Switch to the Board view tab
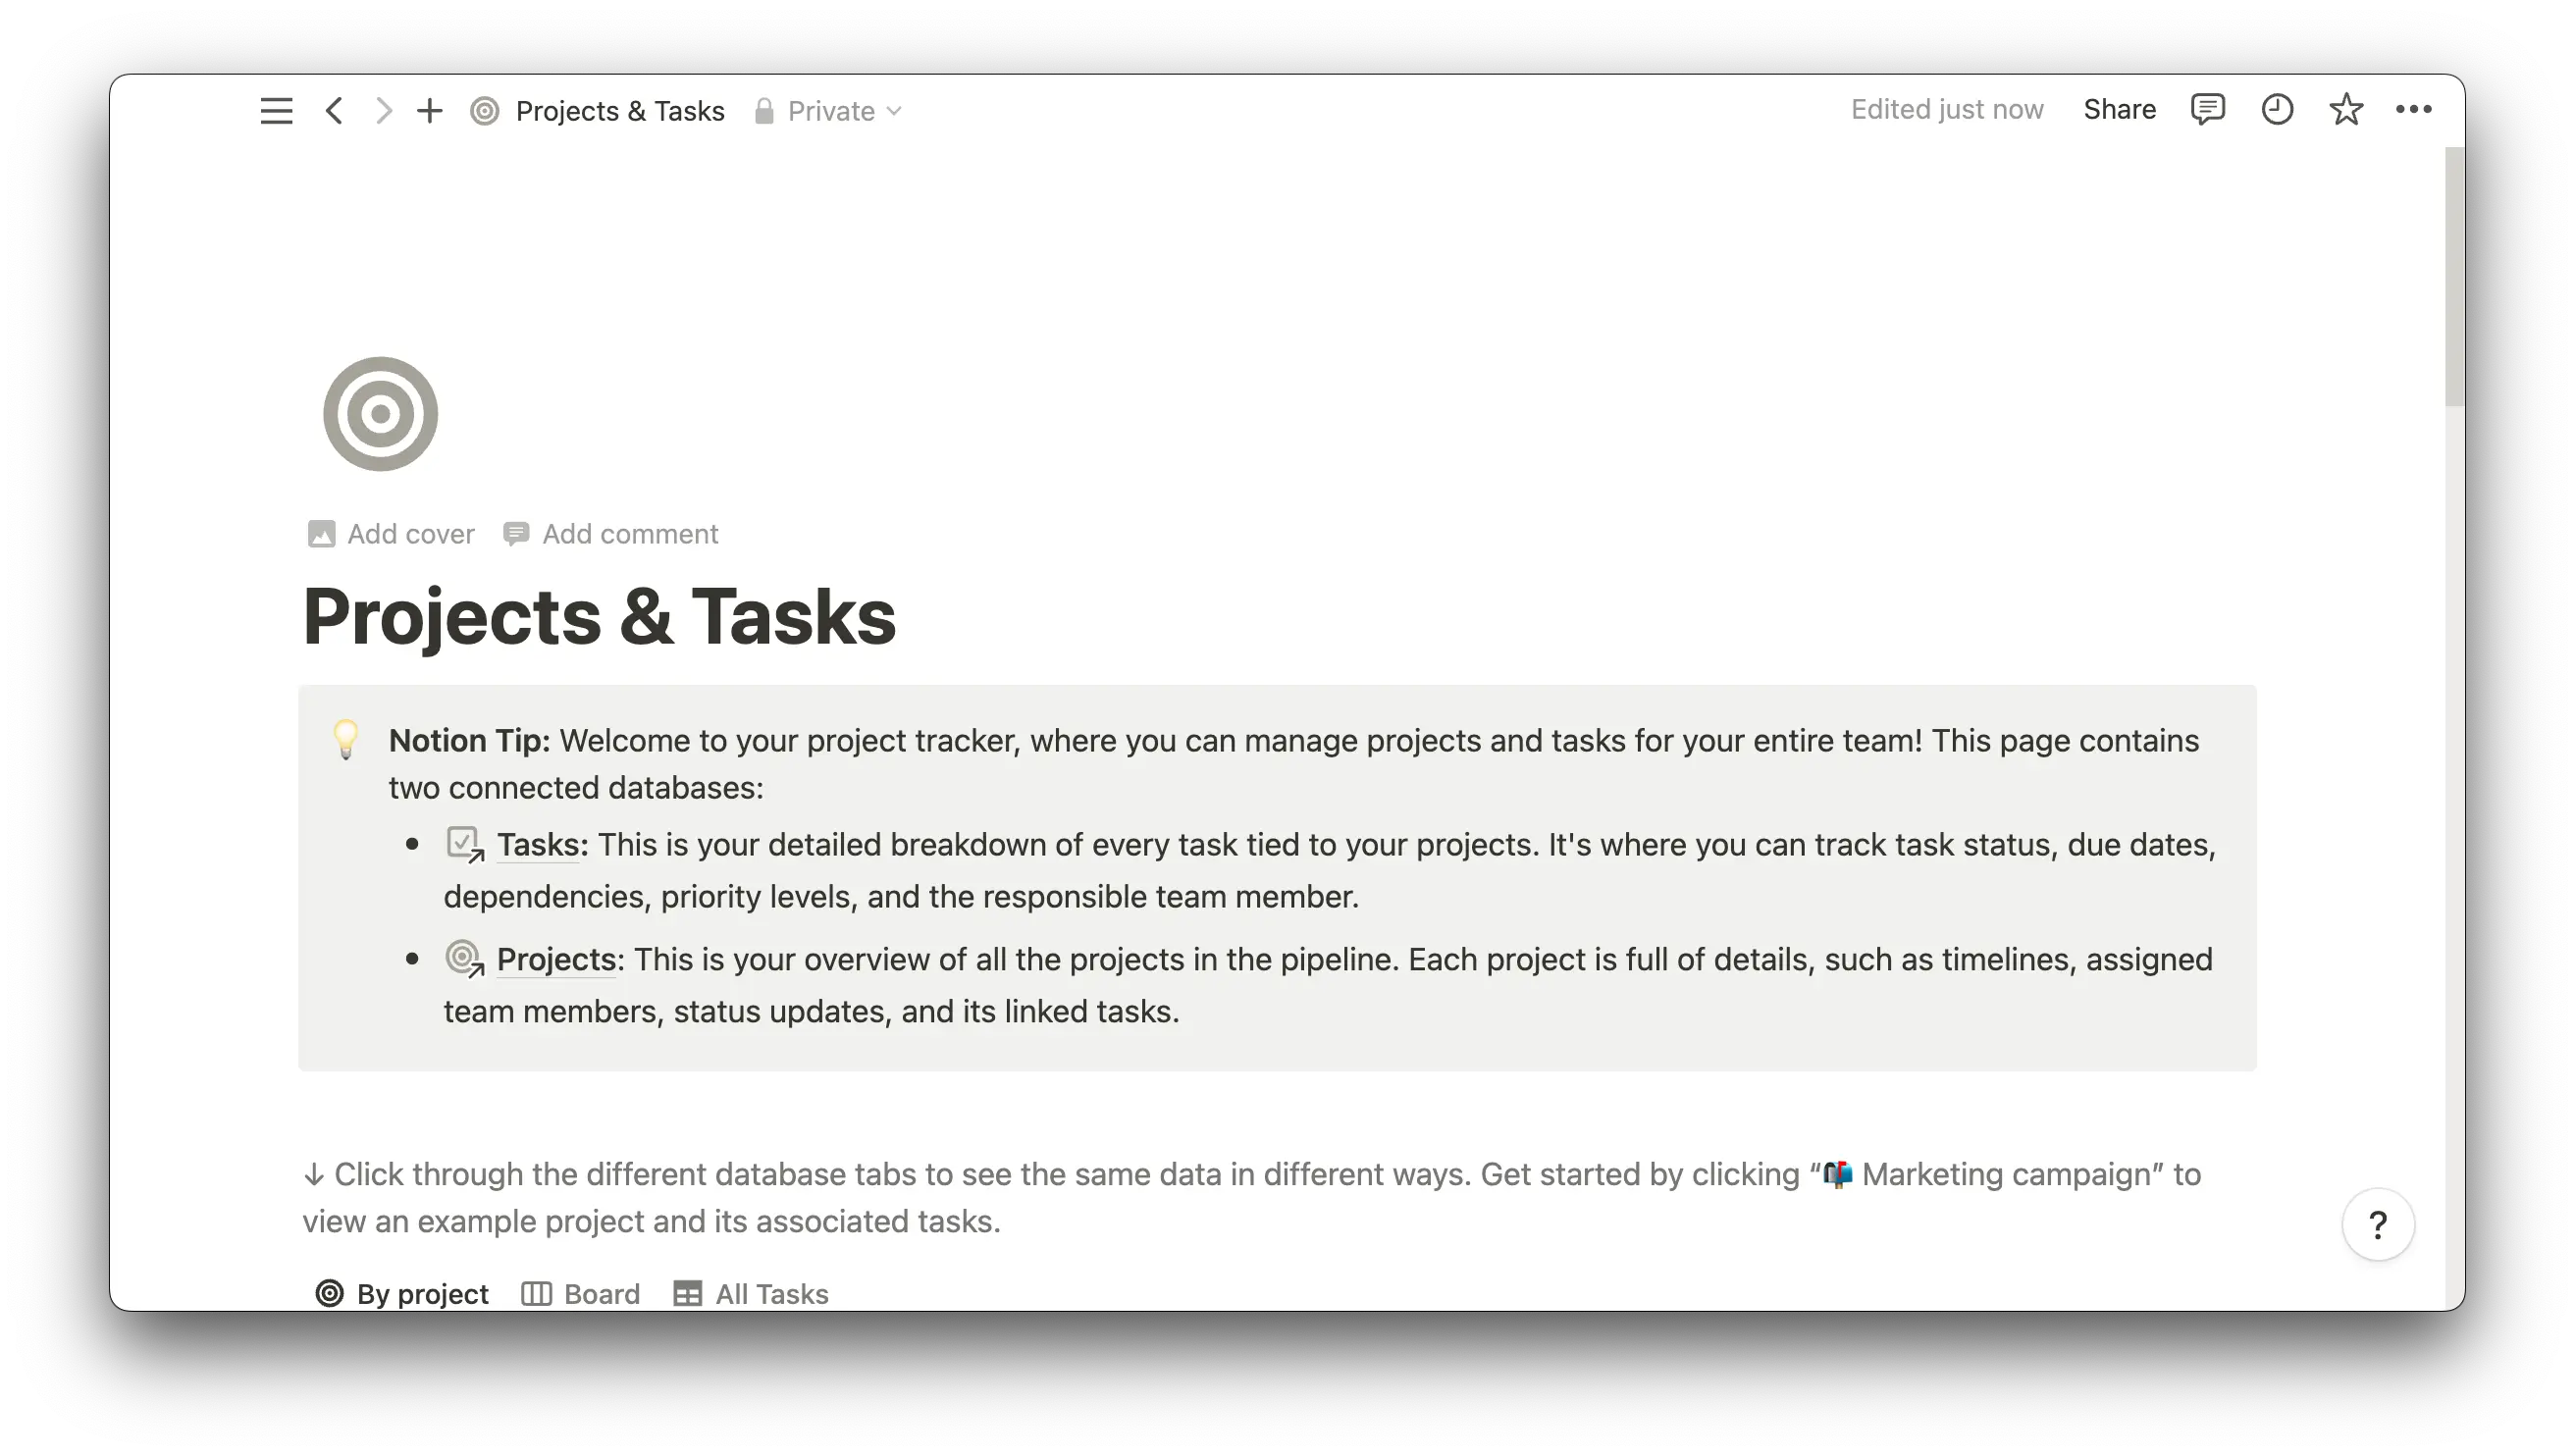Screen dimensions: 2575x1456 [x=580, y=1293]
